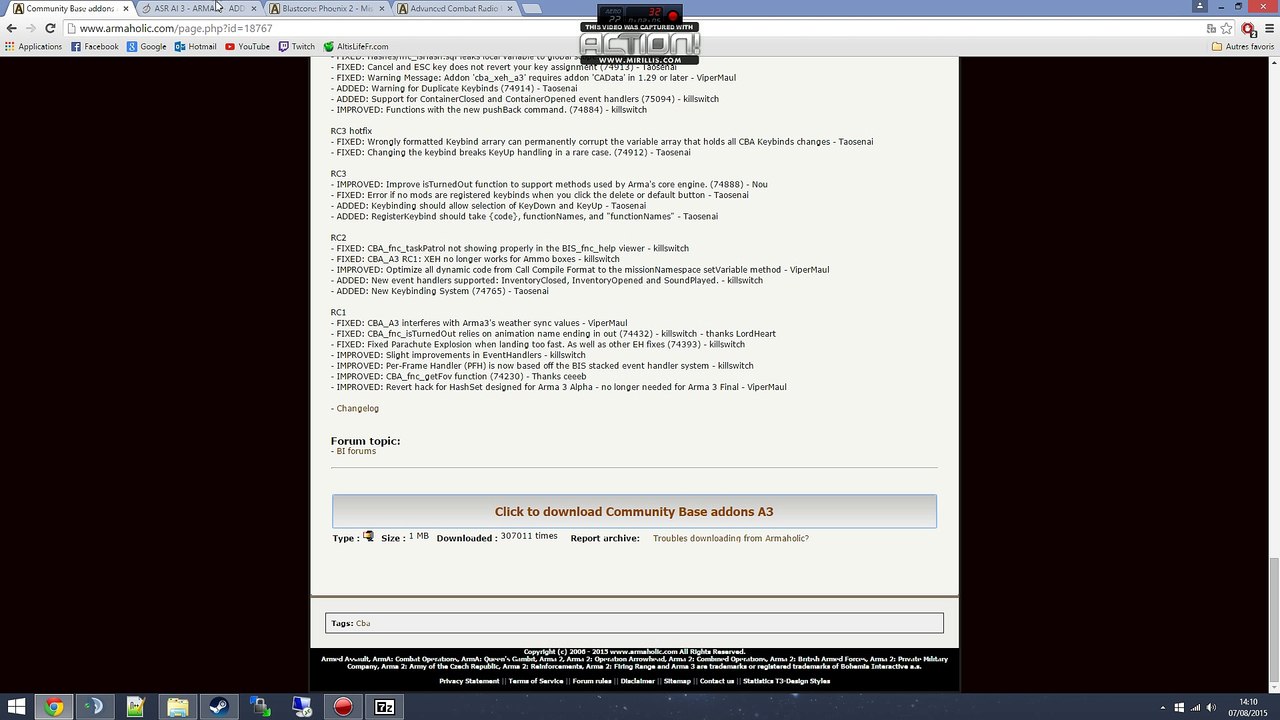This screenshot has width=1280, height=720.
Task: Click the scrollbar down arrow
Action: [x=1273, y=688]
